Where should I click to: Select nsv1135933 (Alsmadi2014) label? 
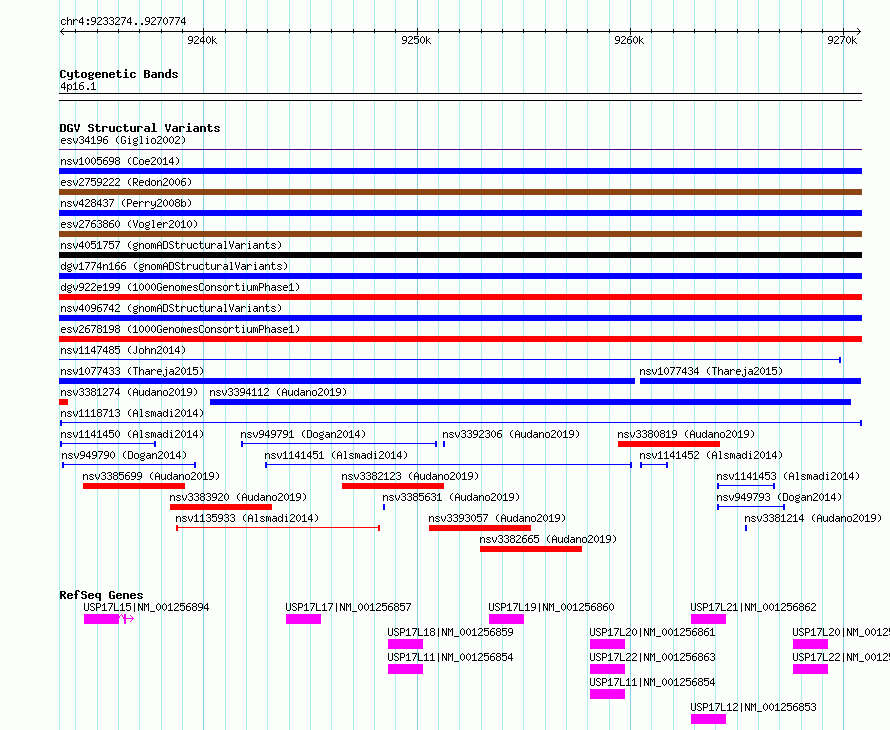247,518
